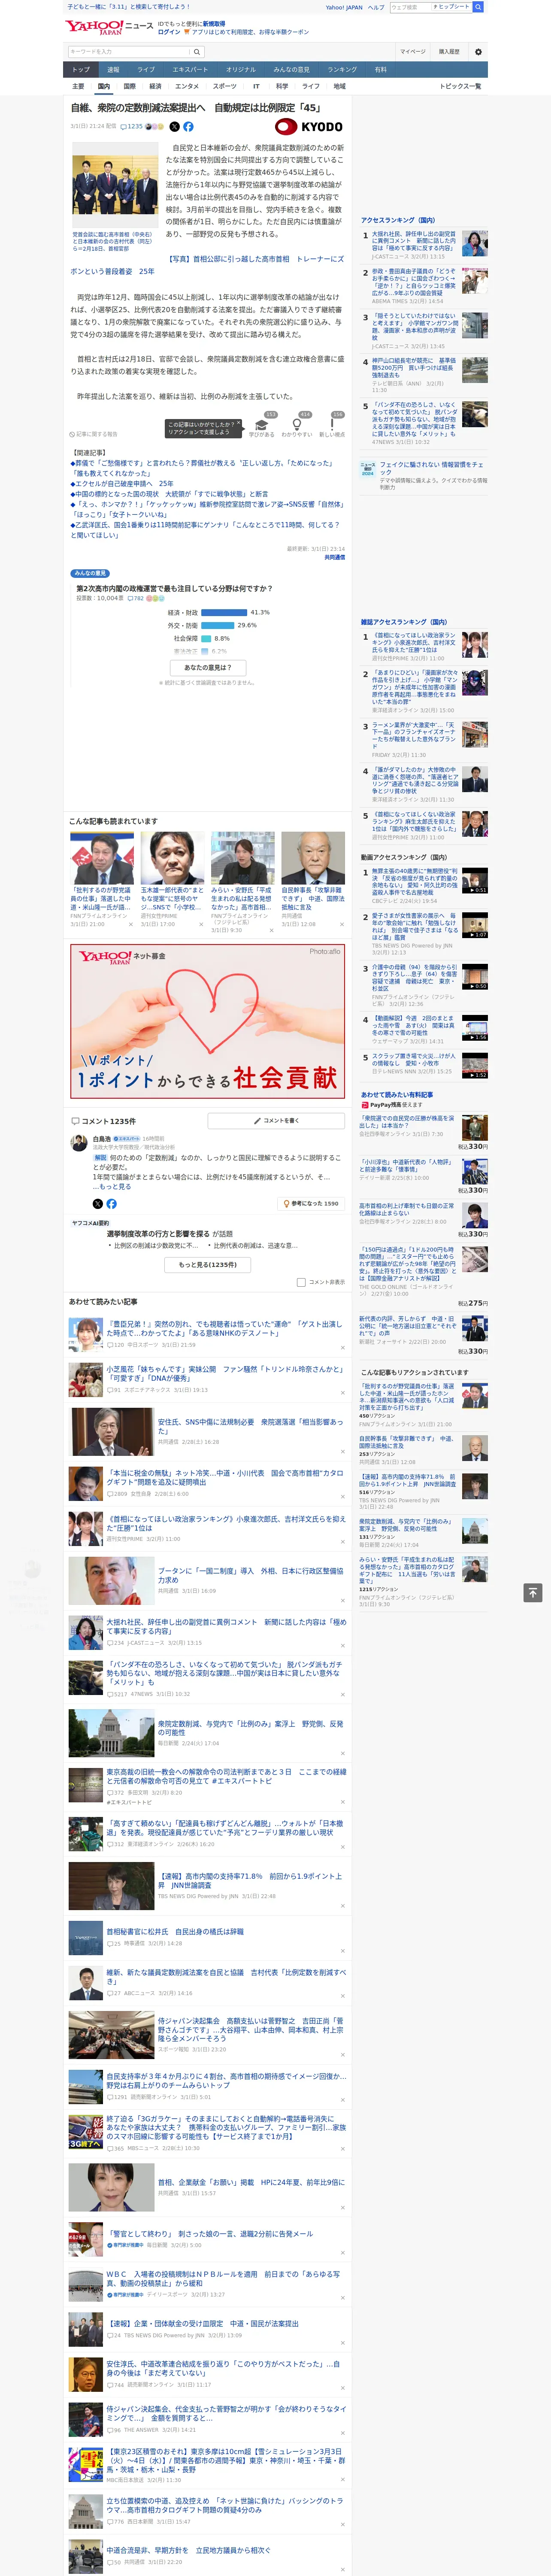Open related link エクセルが自己破産申請へ 25年
This screenshot has width=551, height=2576.
121,483
